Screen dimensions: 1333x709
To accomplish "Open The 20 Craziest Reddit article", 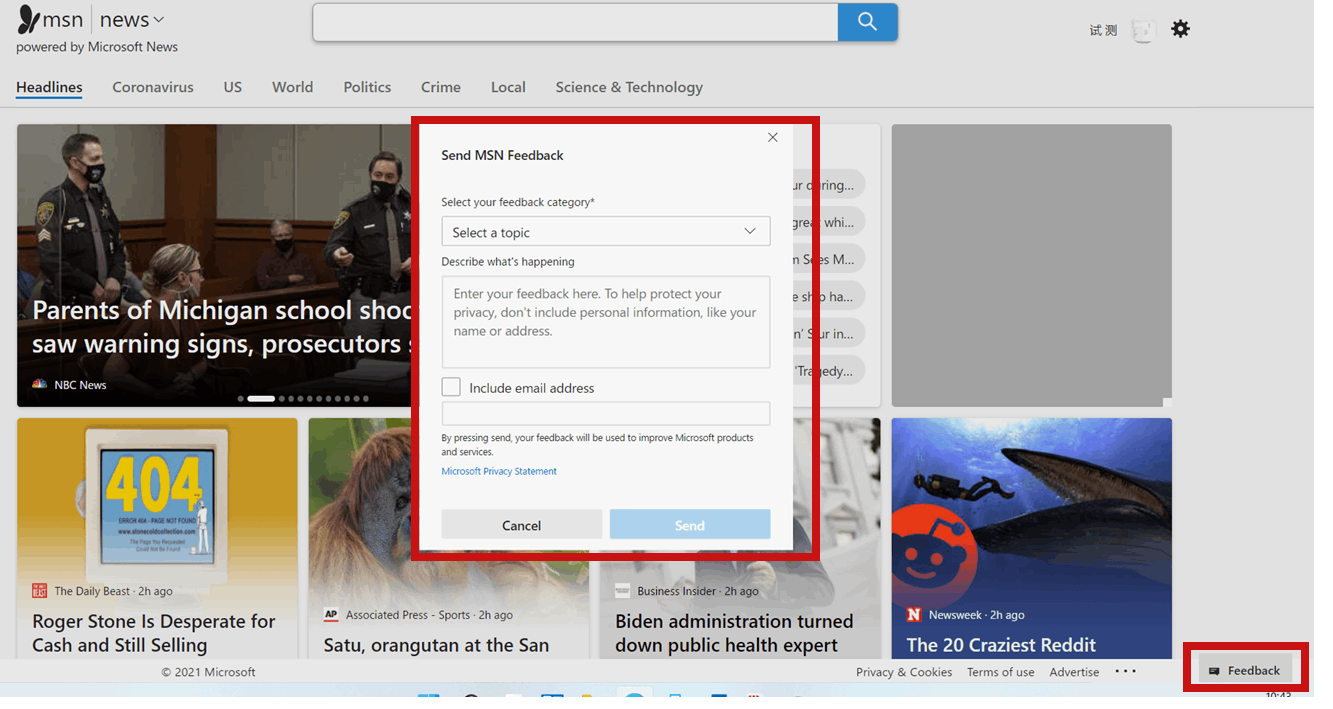I will click(1001, 645).
